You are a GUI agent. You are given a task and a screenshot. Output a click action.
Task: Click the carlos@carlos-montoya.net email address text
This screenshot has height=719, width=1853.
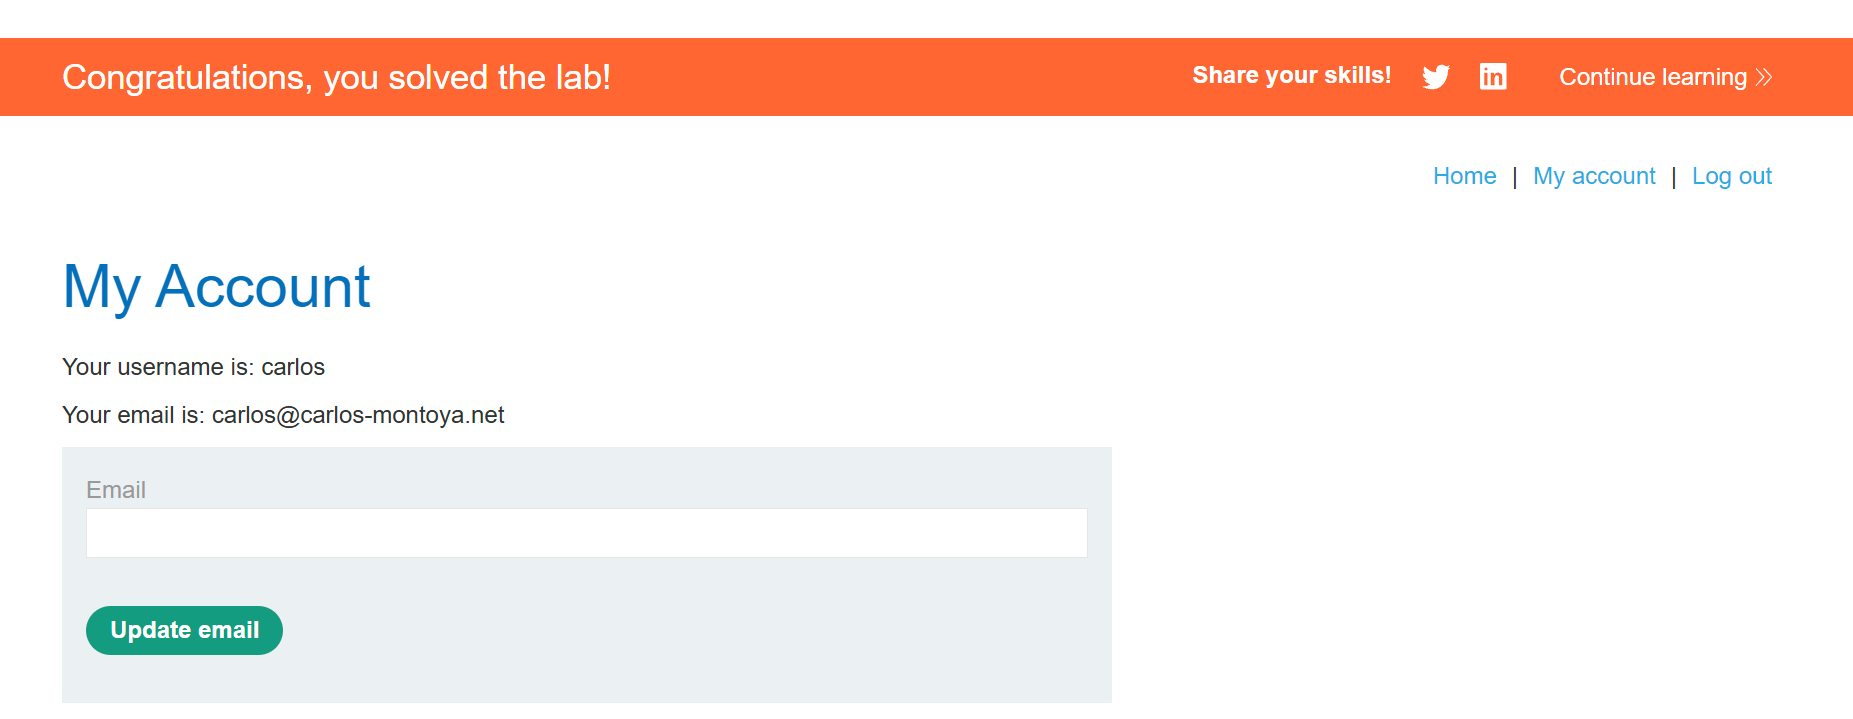[358, 415]
